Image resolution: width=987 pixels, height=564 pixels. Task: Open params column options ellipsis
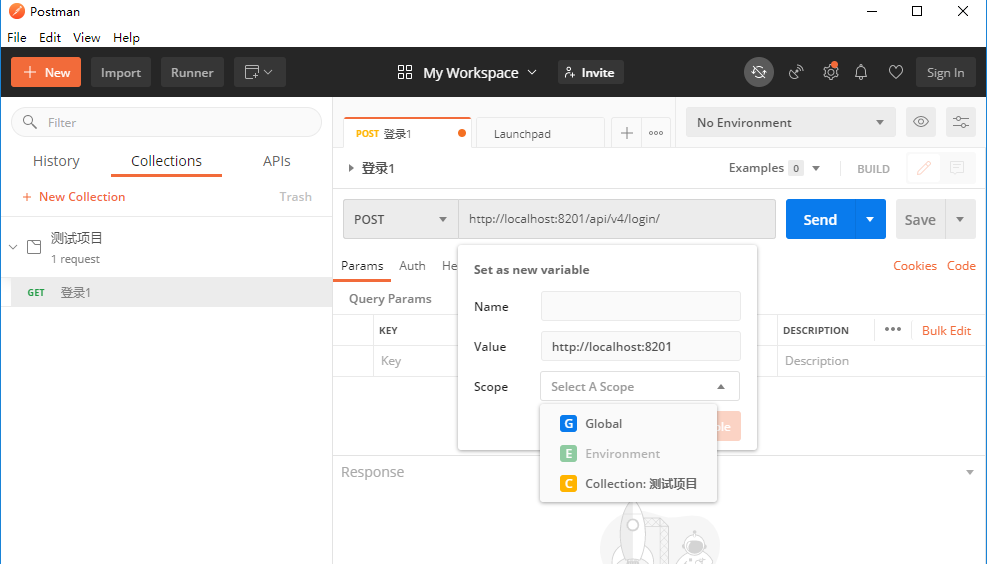893,329
